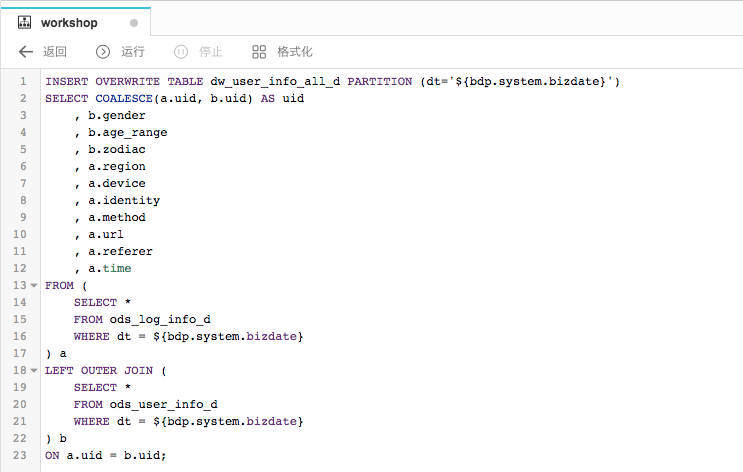
Task: Click the text 'a.region'
Action: pyautogui.click(x=117, y=167)
